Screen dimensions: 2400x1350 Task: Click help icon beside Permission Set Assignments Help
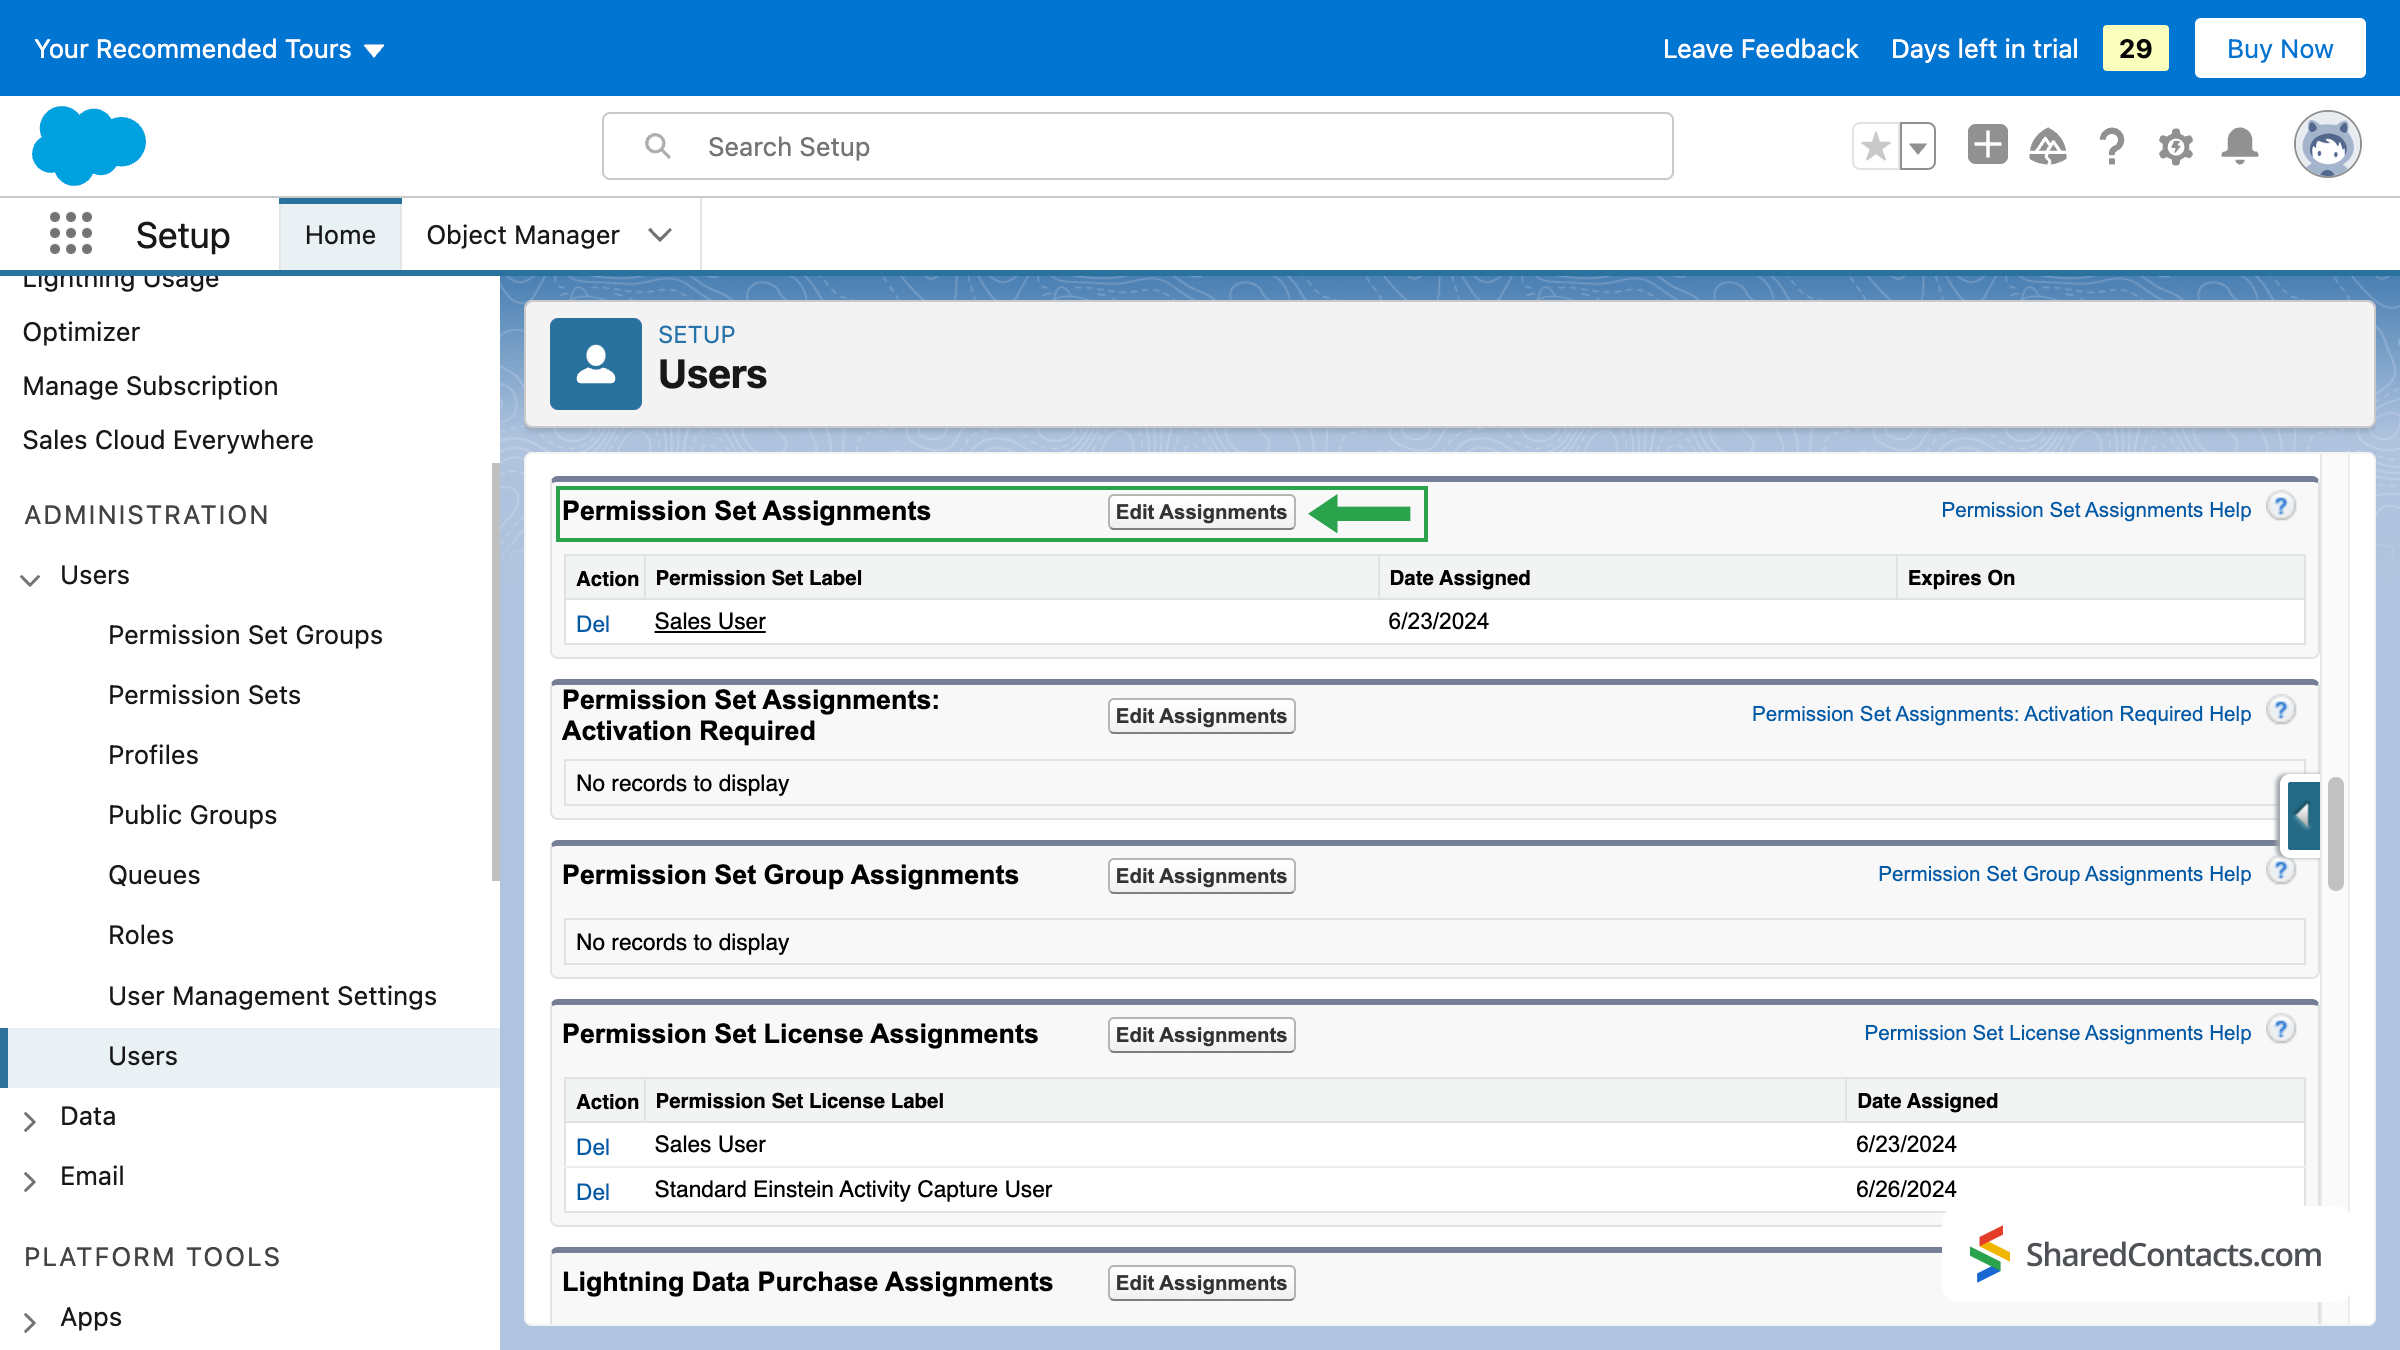(2281, 507)
